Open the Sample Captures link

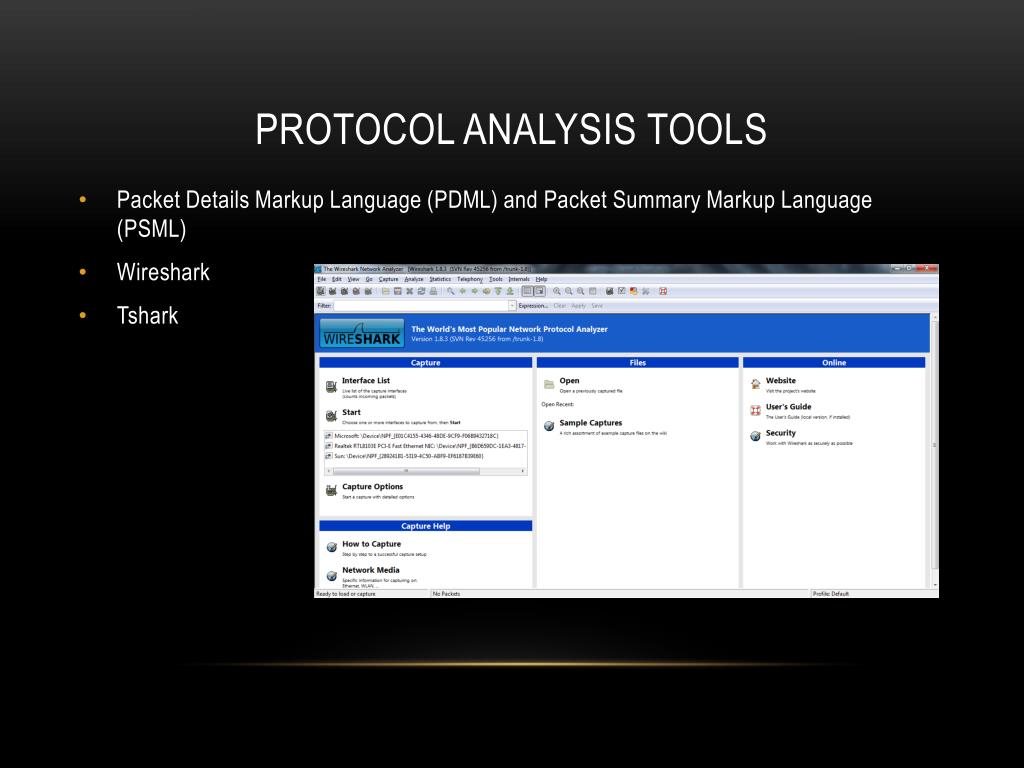590,423
